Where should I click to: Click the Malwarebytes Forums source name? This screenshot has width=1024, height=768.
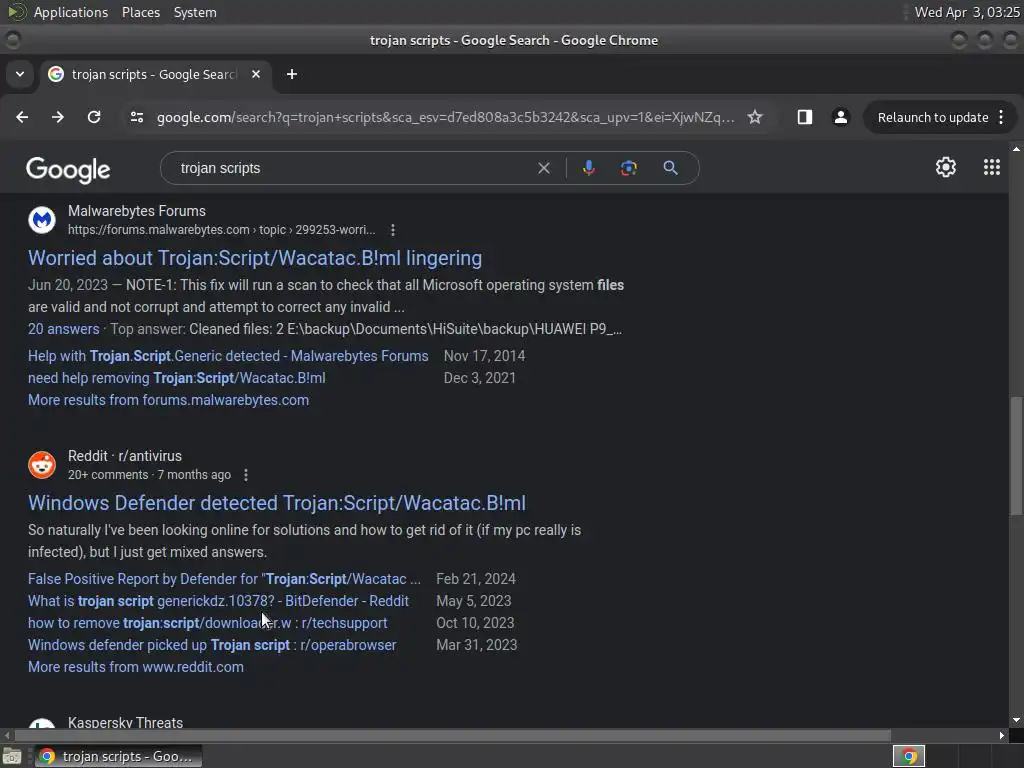coord(136,211)
